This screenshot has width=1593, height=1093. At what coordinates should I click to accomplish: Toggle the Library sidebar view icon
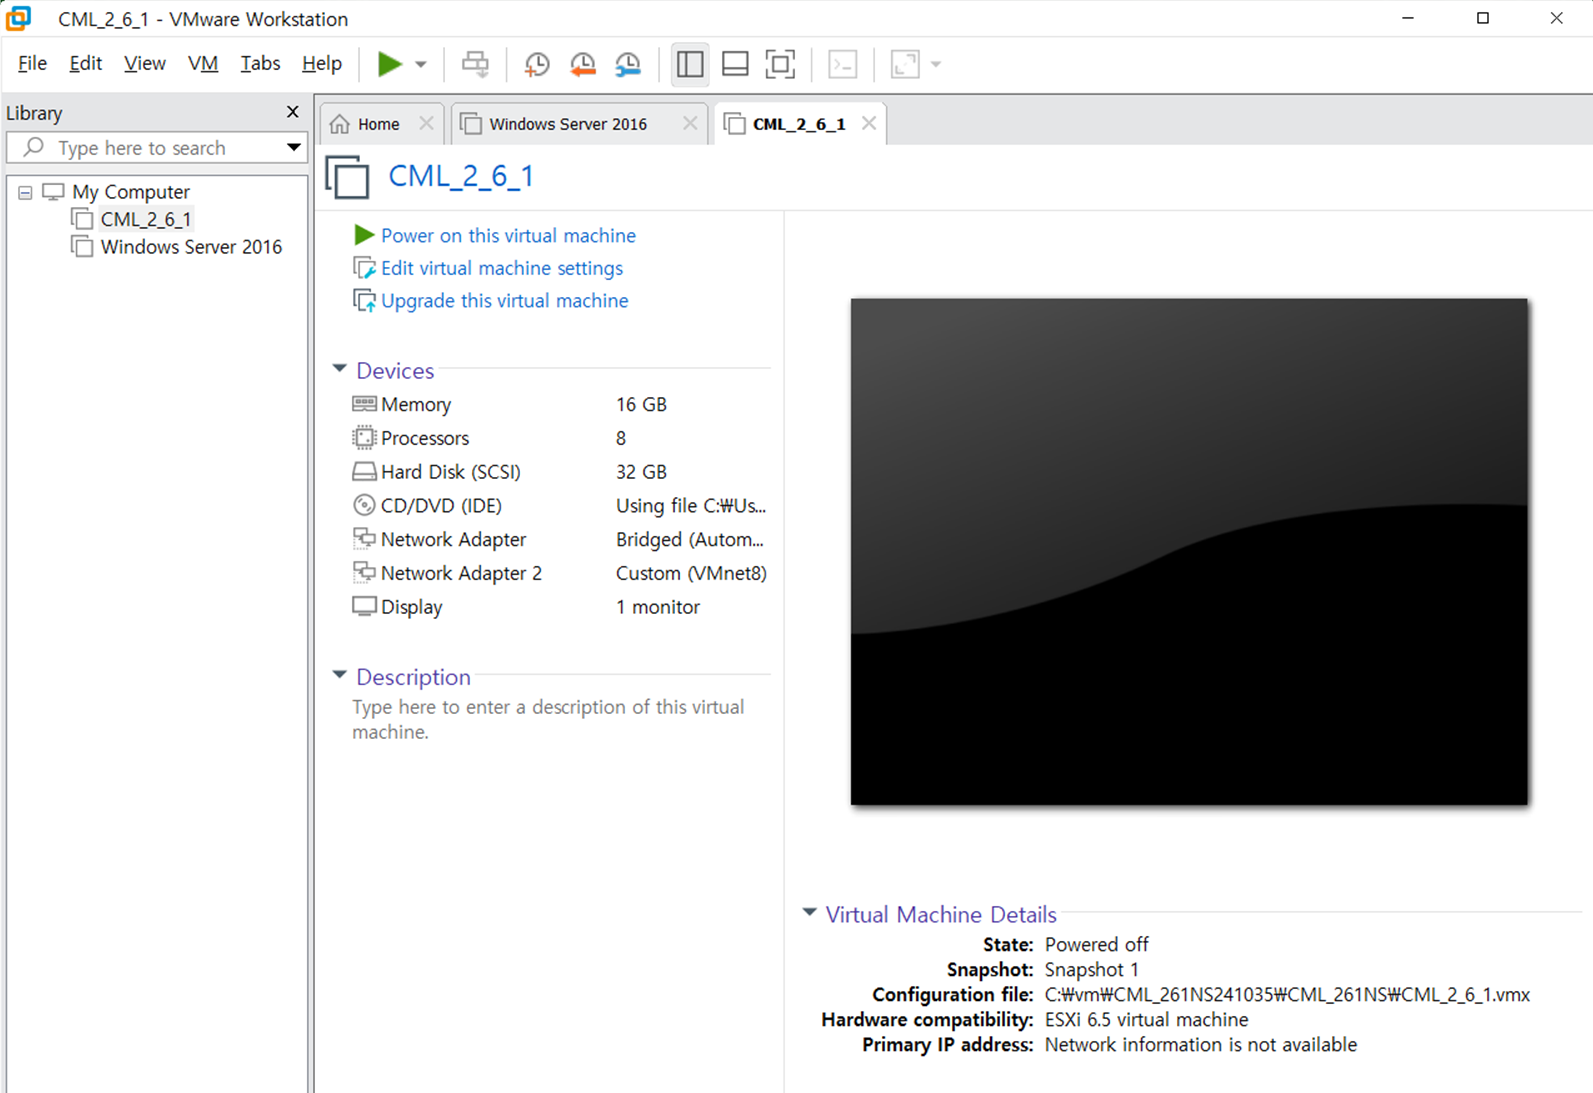[x=690, y=64]
